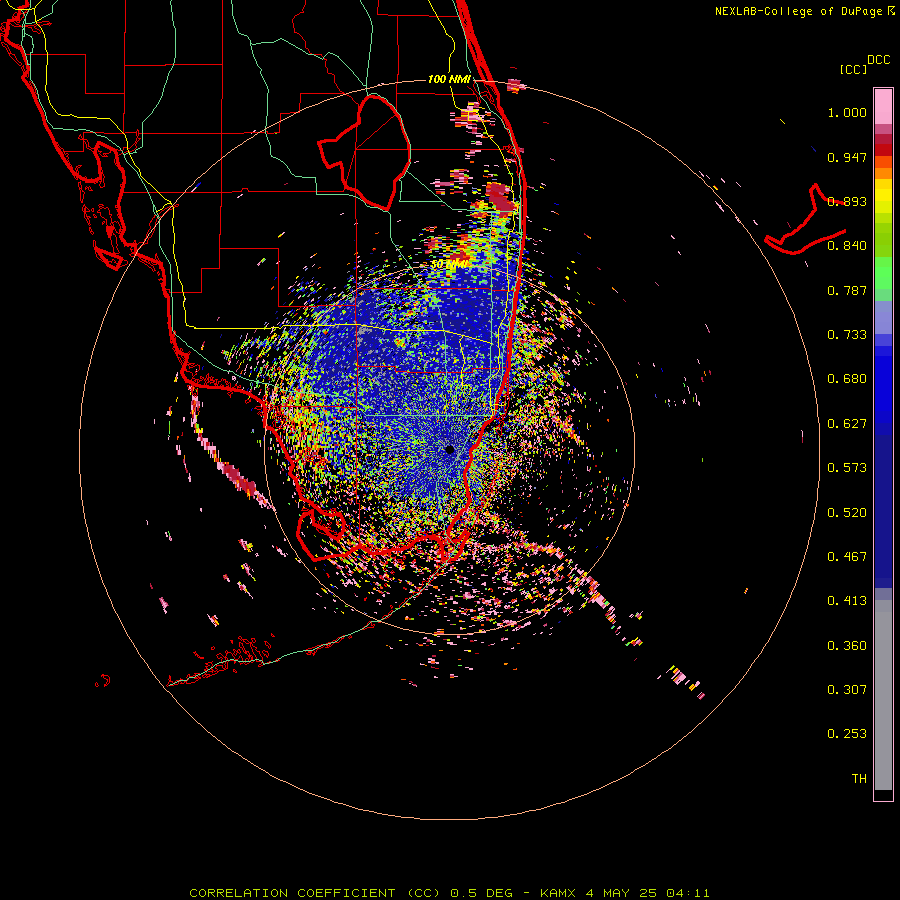Pick the gray bottom segment of color bar
Image resolution: width=900 pixels, height=900 pixels.
[883, 695]
